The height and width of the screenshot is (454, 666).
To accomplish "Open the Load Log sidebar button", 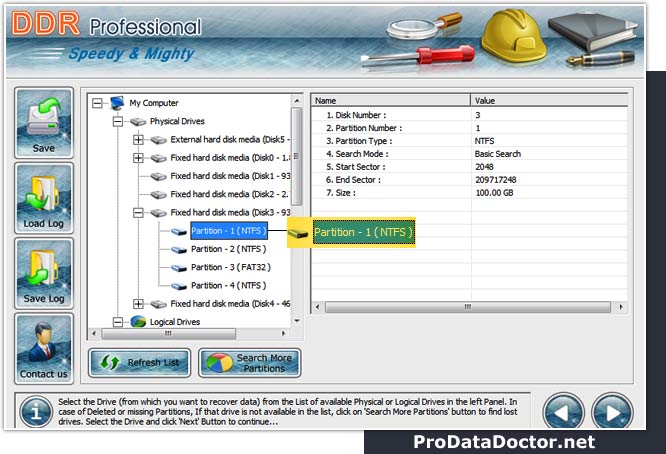I will click(x=44, y=198).
